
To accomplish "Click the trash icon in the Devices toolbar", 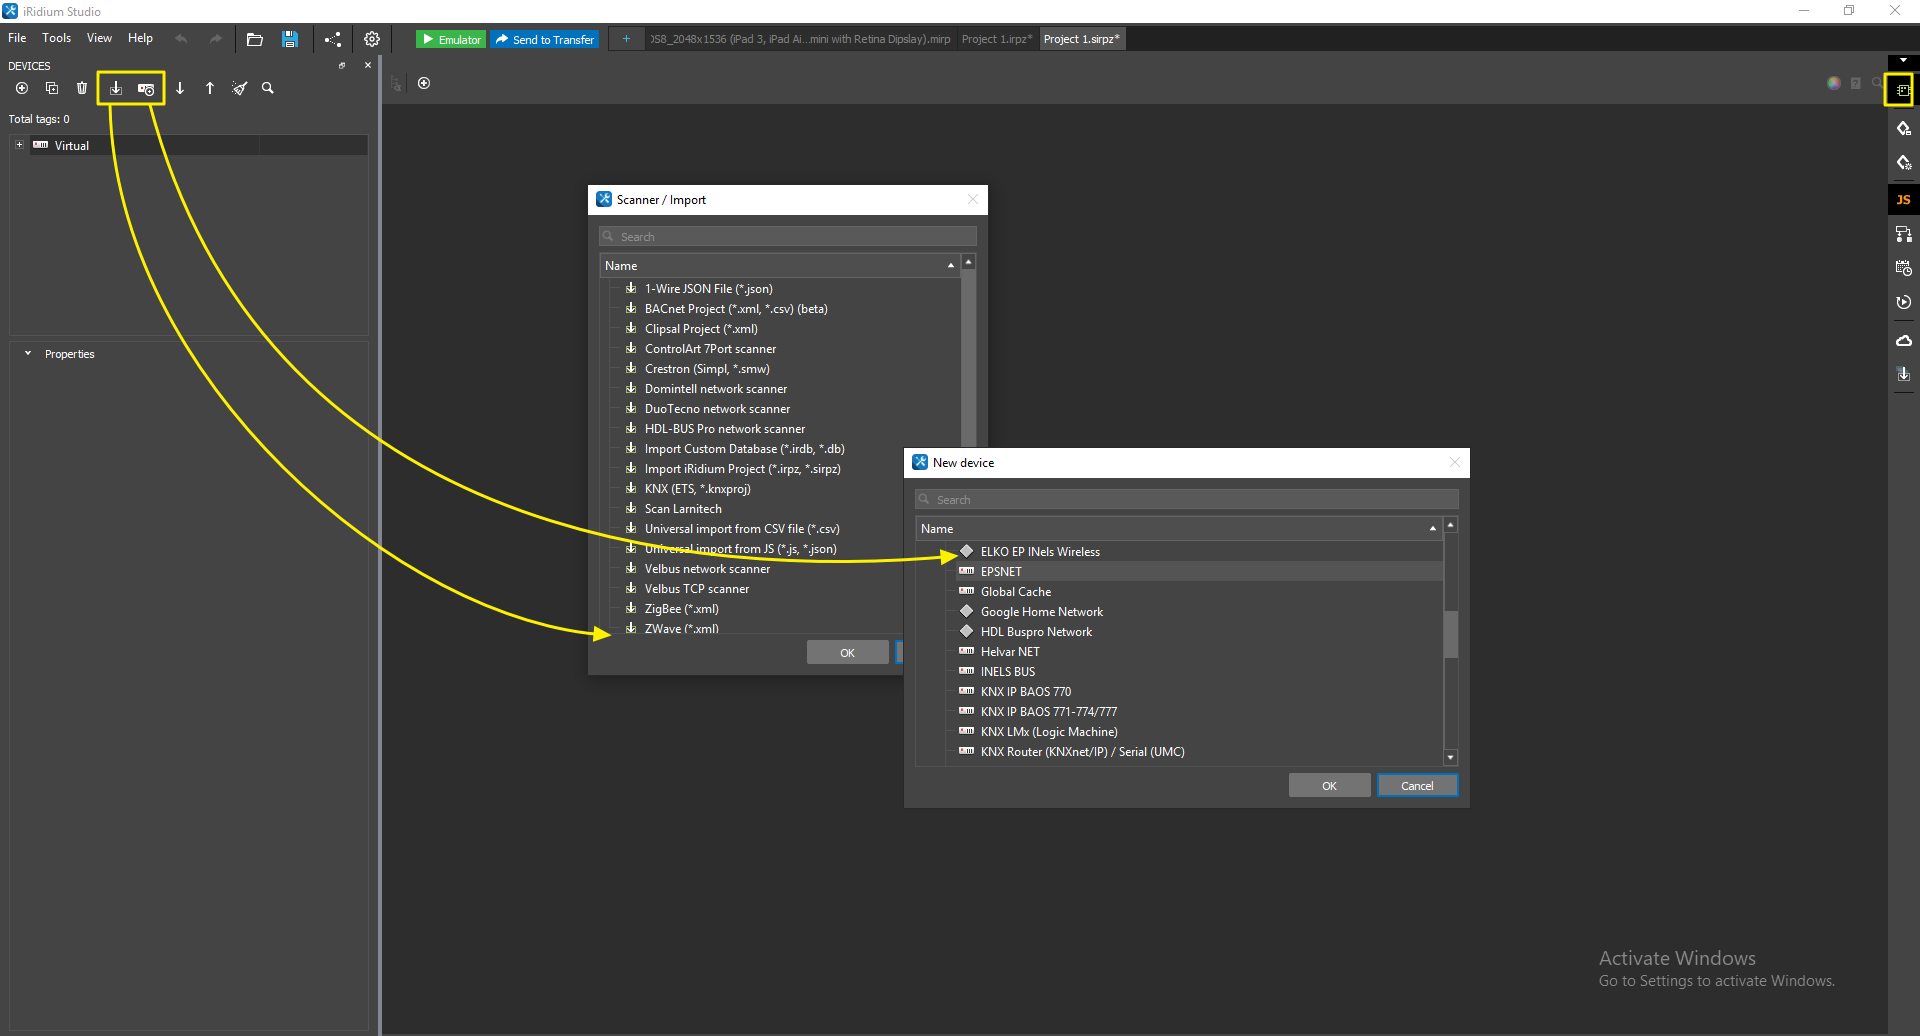I will click(81, 88).
